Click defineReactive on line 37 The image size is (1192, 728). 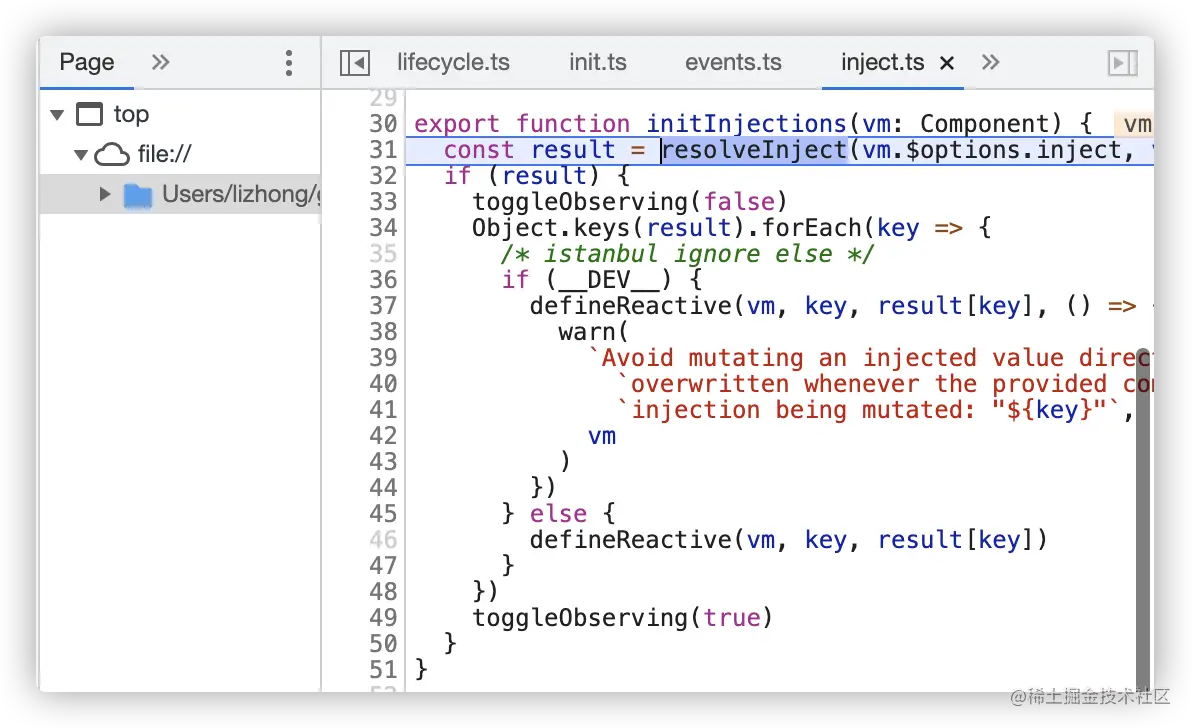click(630, 305)
